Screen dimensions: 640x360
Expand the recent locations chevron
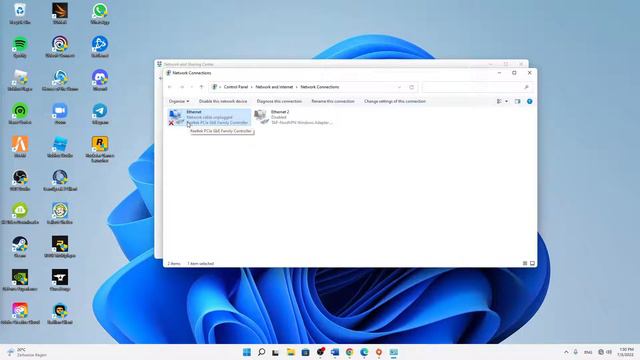pos(192,87)
